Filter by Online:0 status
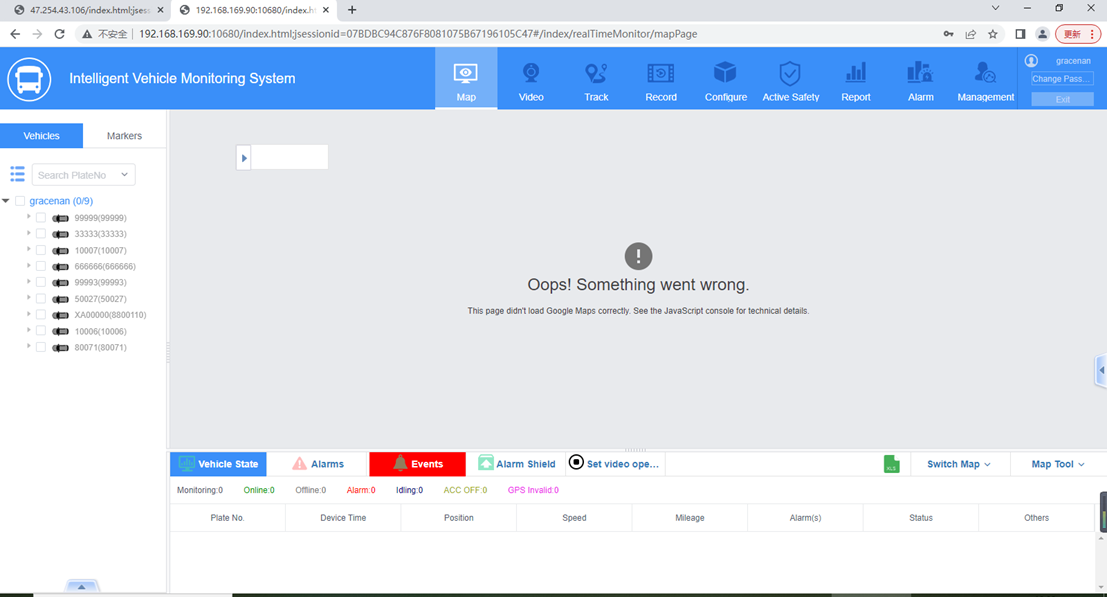The width and height of the screenshot is (1108, 597). (259, 490)
